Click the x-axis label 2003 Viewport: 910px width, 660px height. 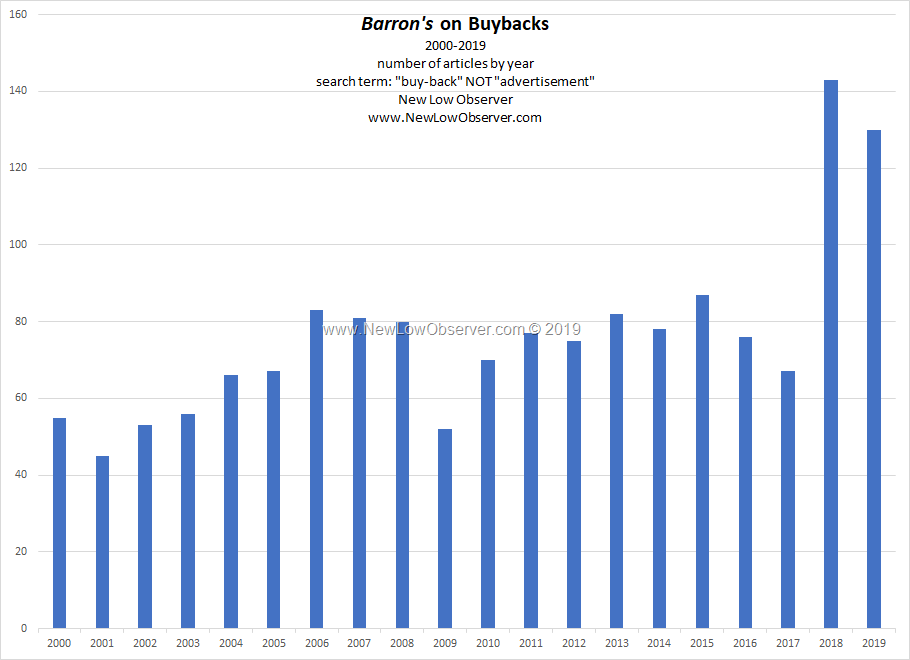[188, 643]
